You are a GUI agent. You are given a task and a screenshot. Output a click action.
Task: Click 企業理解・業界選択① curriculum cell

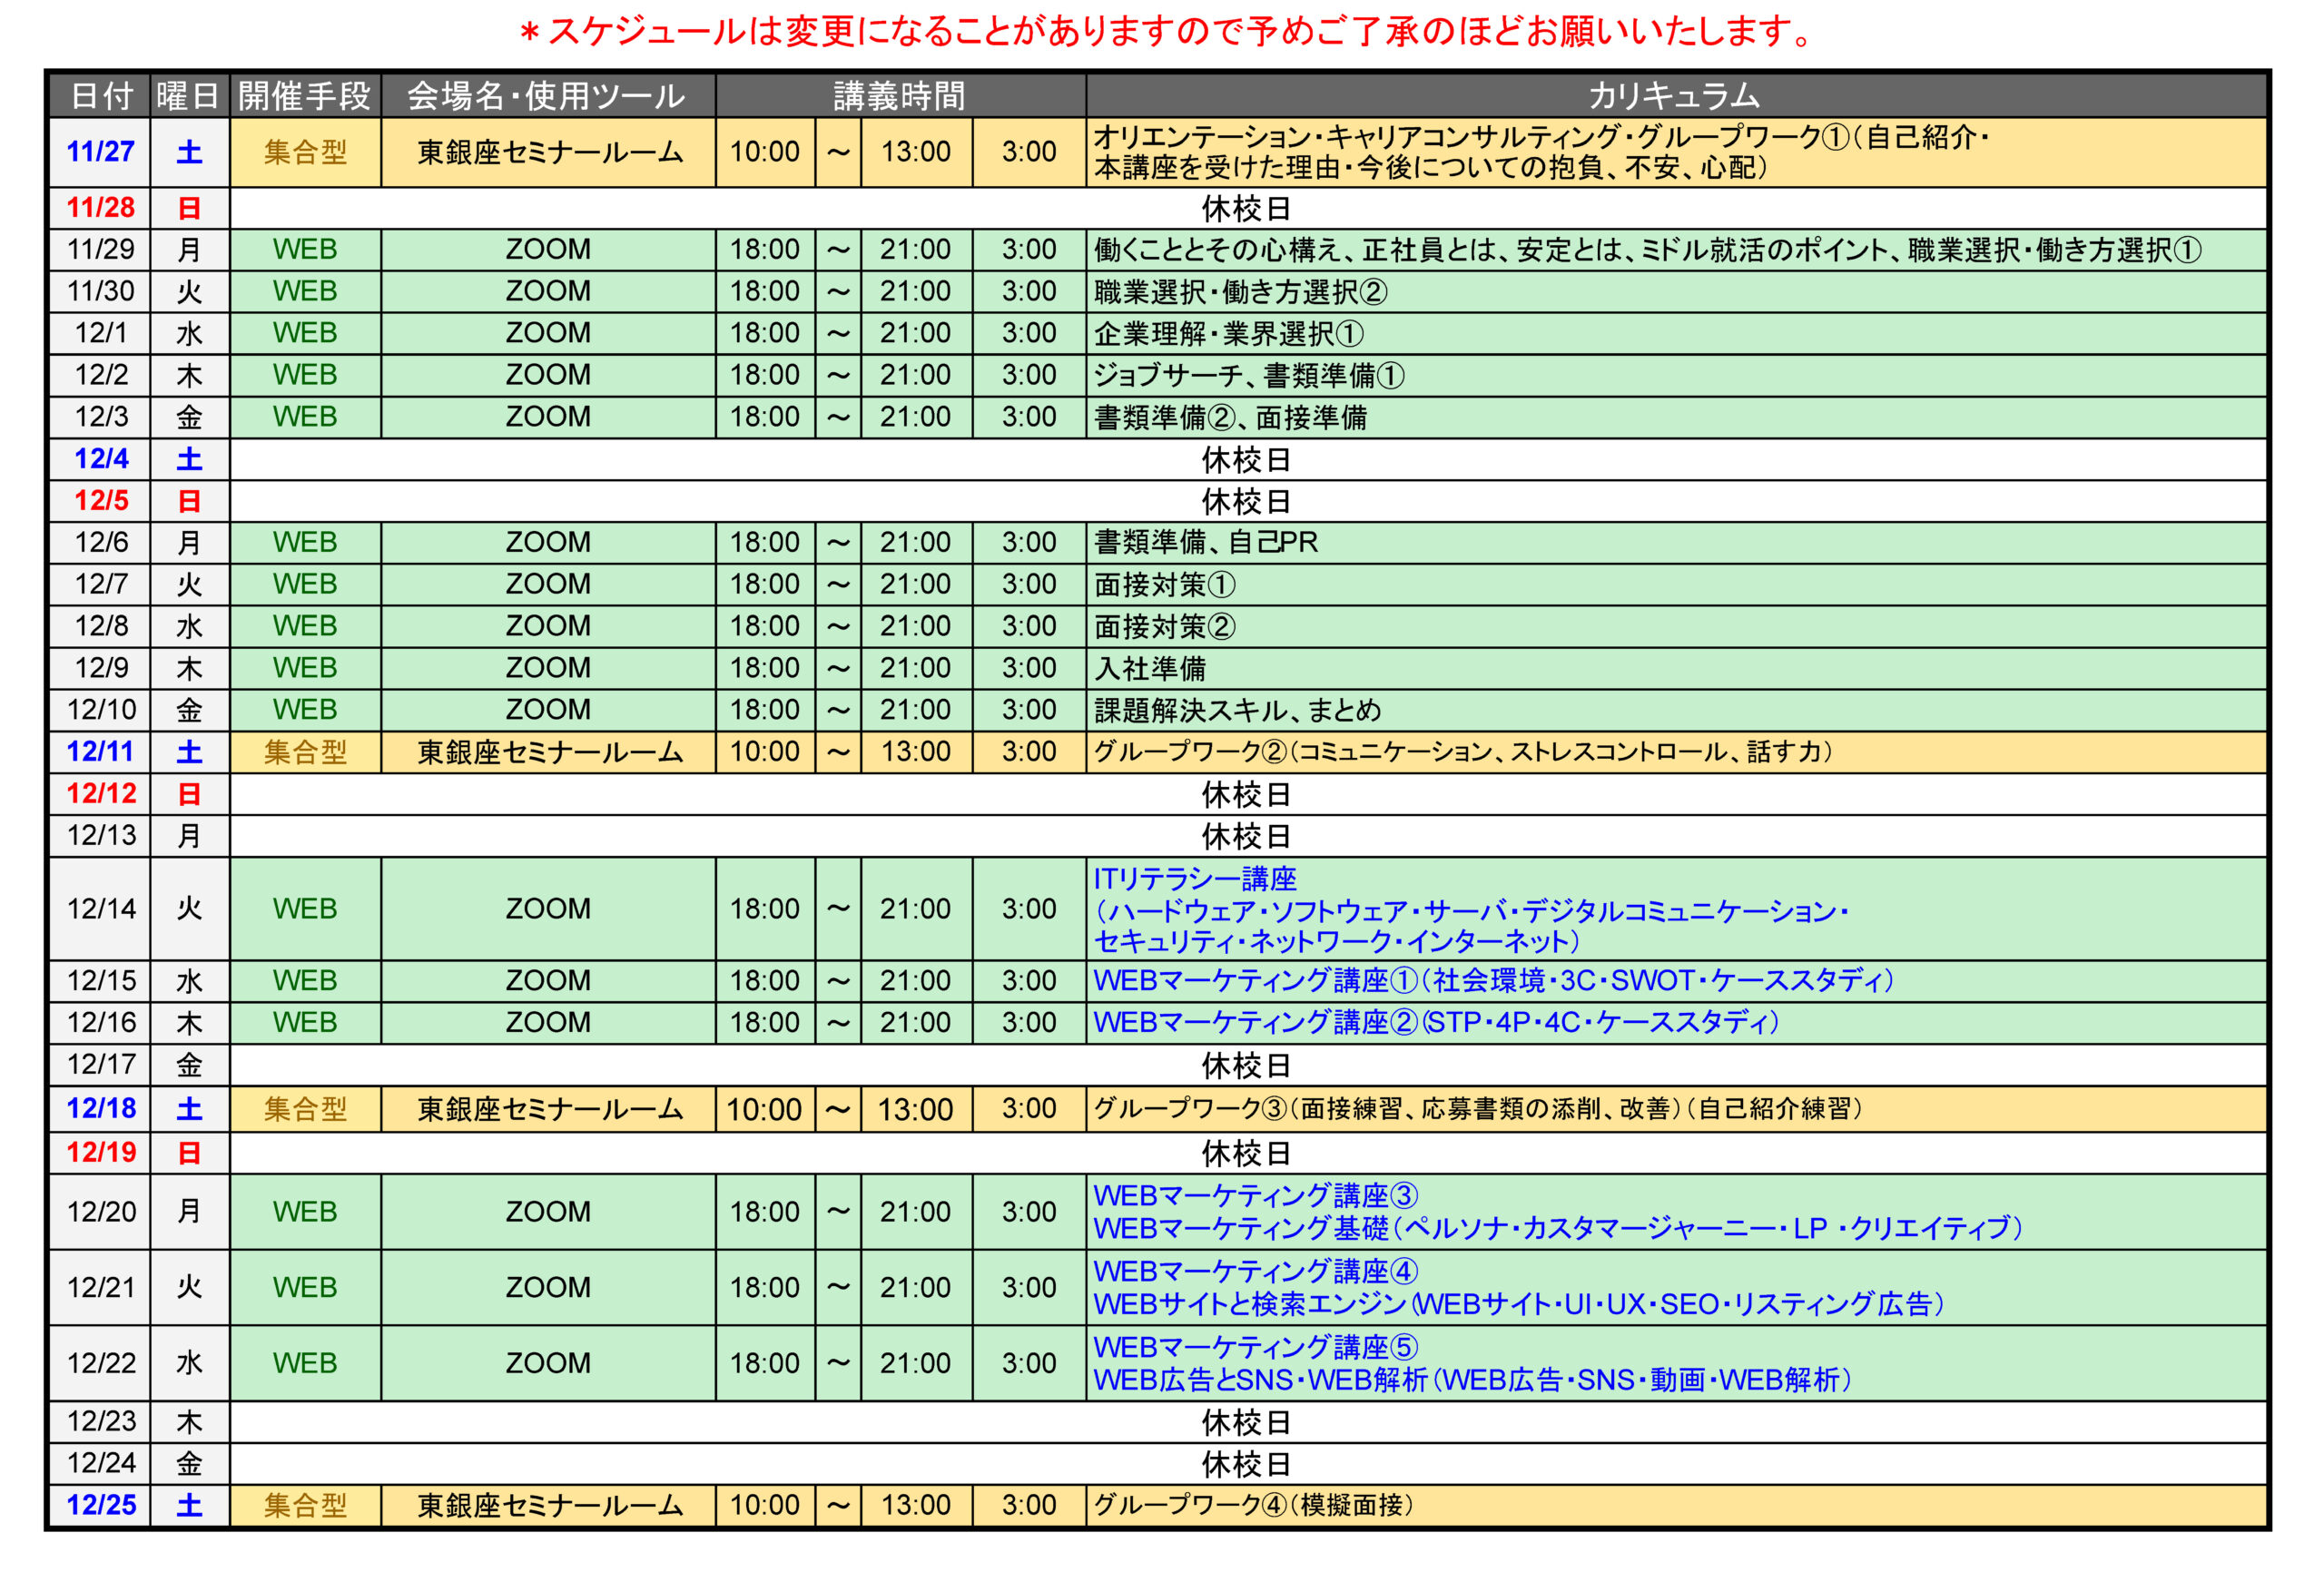[x=1675, y=333]
